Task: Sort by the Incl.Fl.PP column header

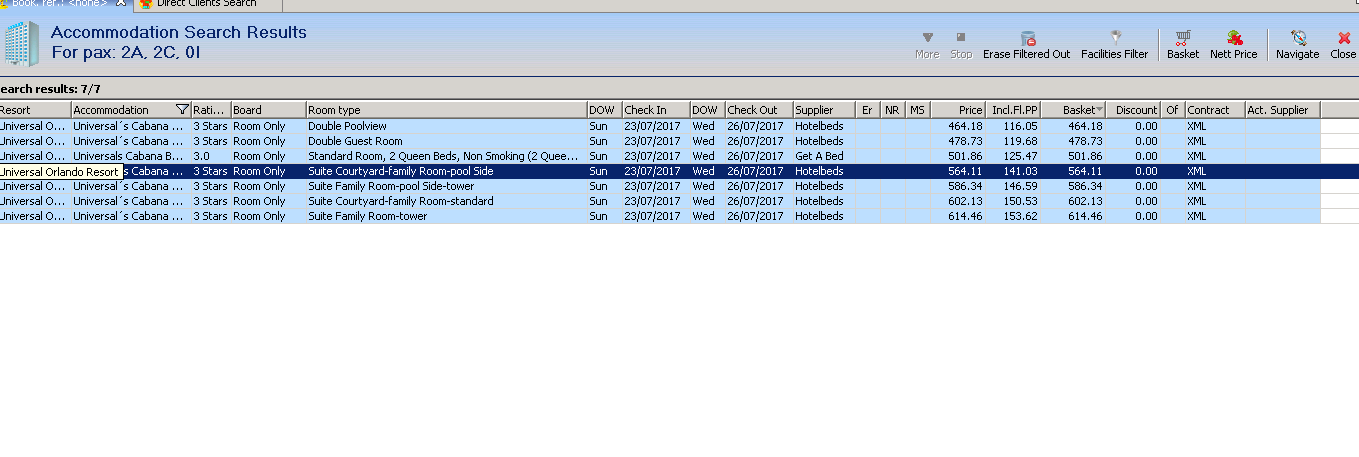Action: tap(1014, 110)
